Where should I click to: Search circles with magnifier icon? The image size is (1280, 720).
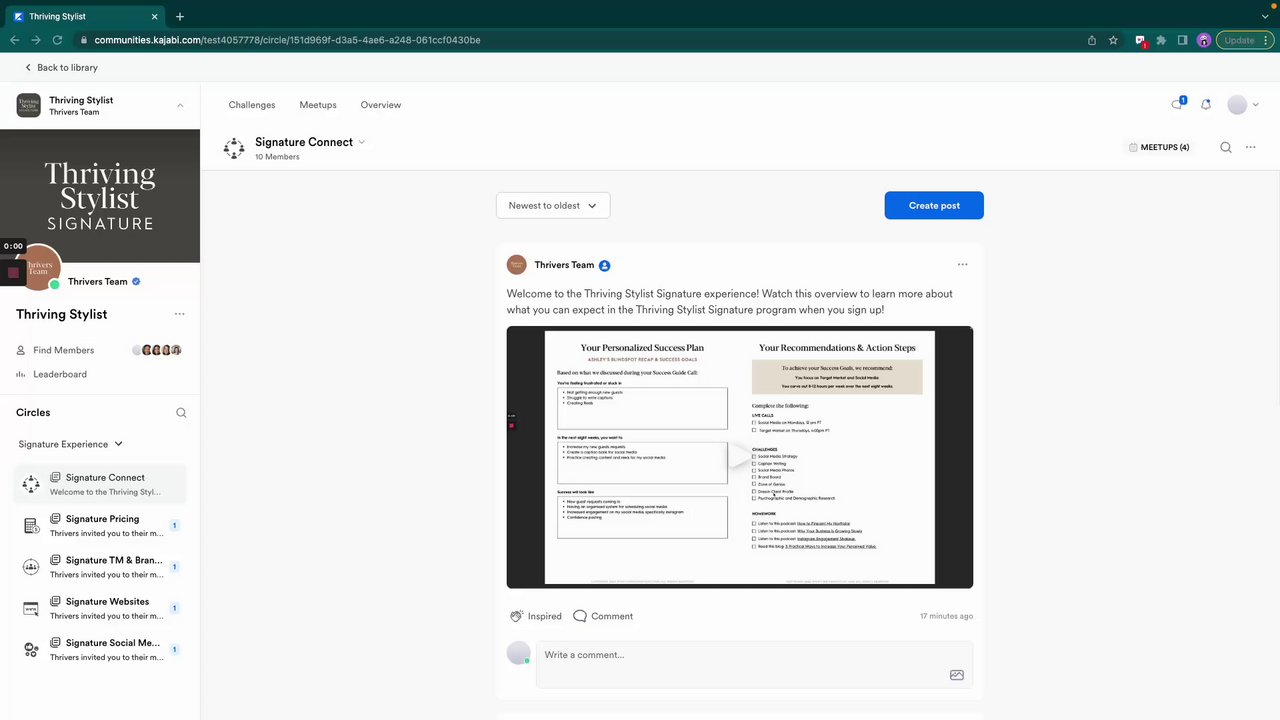point(181,412)
